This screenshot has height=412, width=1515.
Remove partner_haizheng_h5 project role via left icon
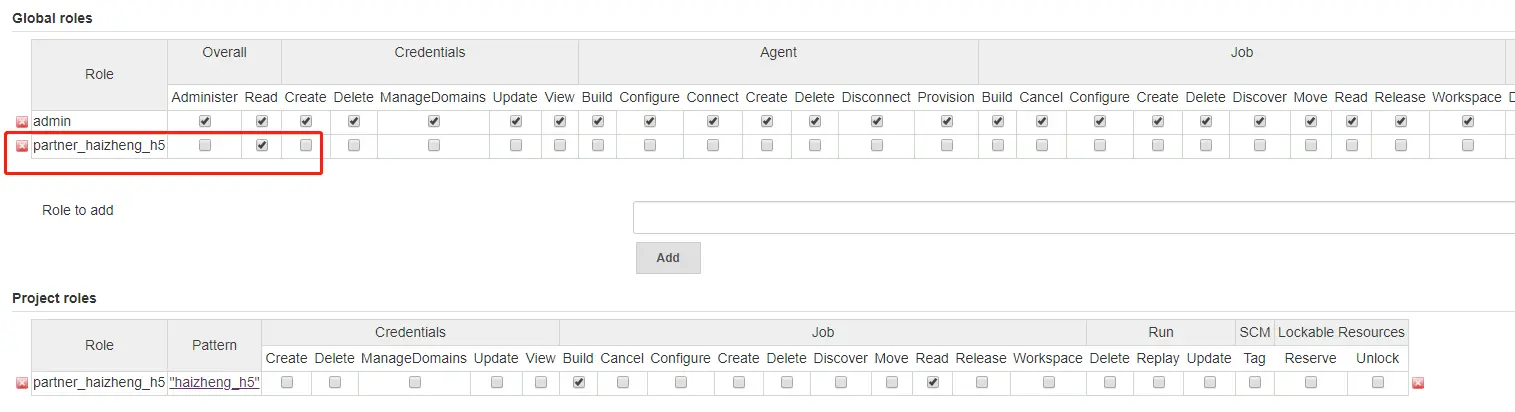tap(22, 383)
